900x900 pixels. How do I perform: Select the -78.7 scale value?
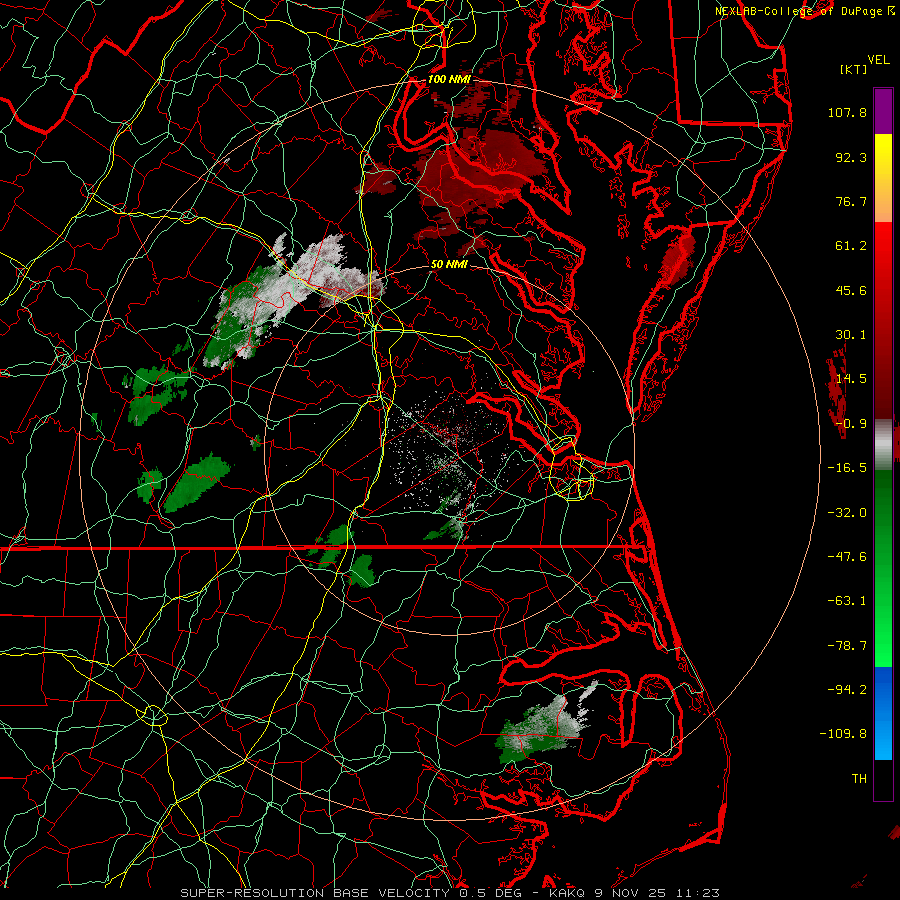tap(847, 646)
